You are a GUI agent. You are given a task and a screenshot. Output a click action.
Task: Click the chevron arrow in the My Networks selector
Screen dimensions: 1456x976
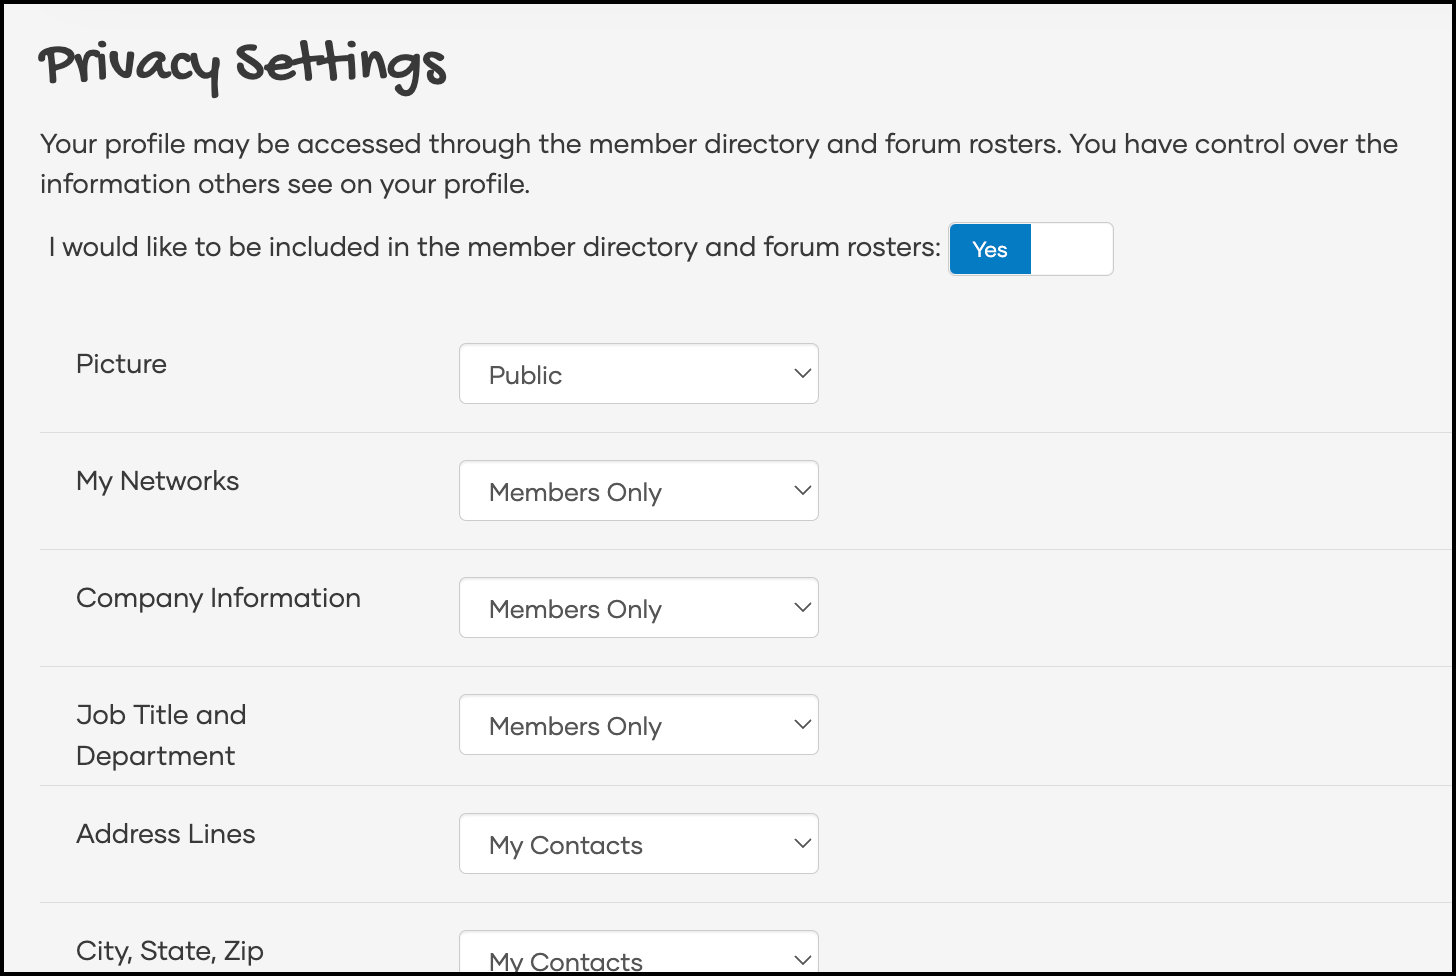(801, 491)
